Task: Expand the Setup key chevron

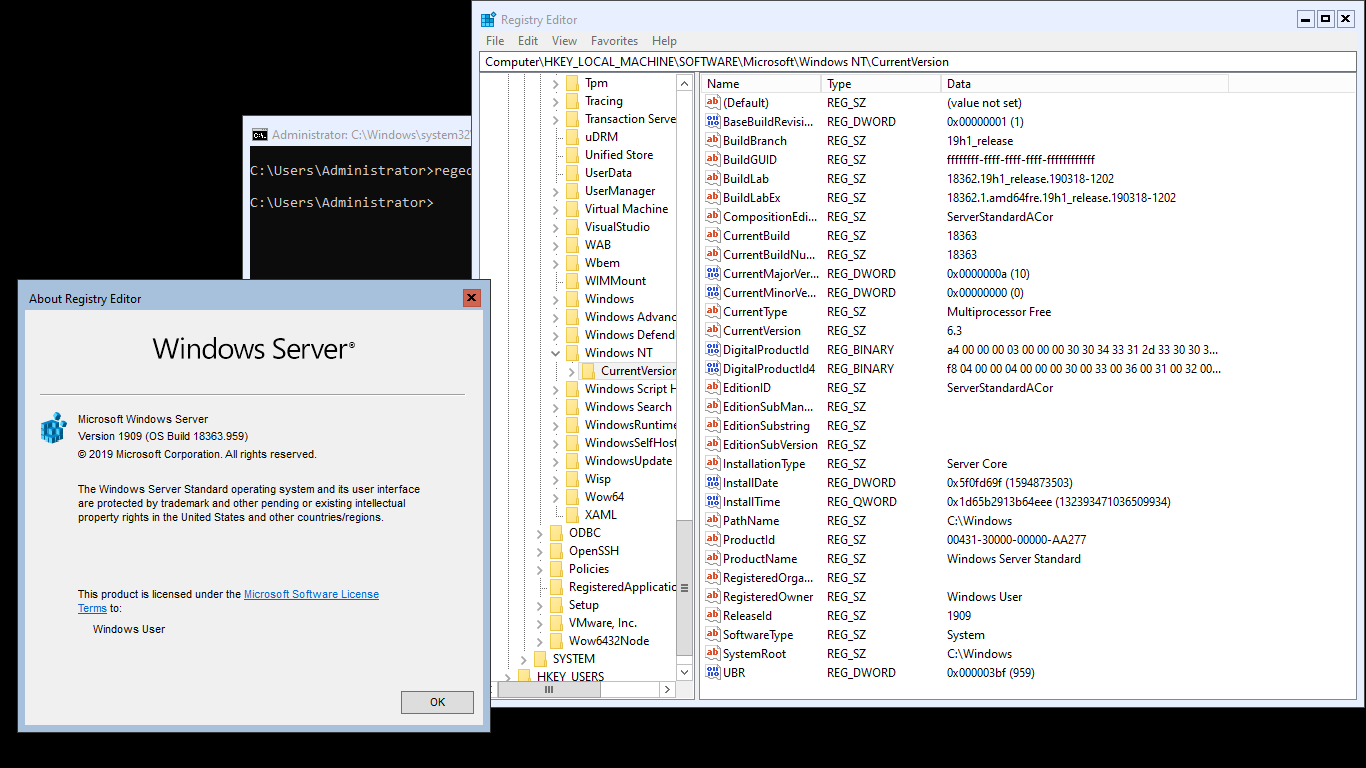Action: pyautogui.click(x=540, y=605)
